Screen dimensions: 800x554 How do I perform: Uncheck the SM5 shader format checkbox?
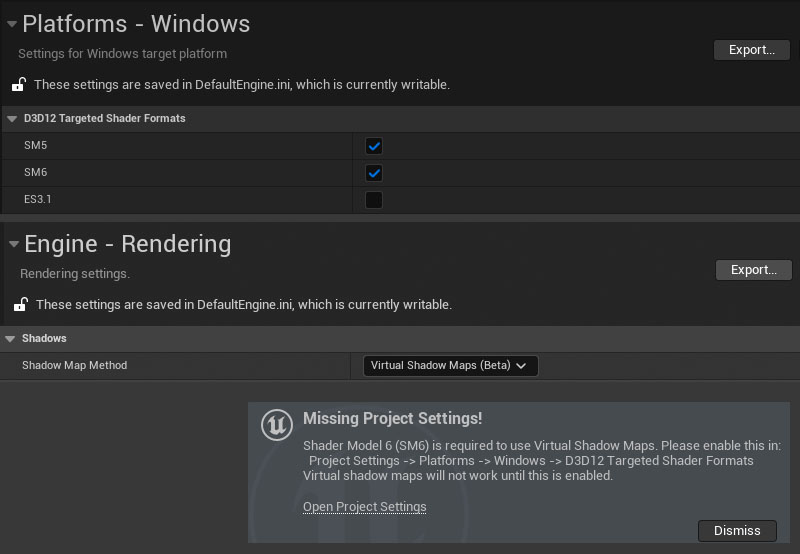pyautogui.click(x=374, y=146)
